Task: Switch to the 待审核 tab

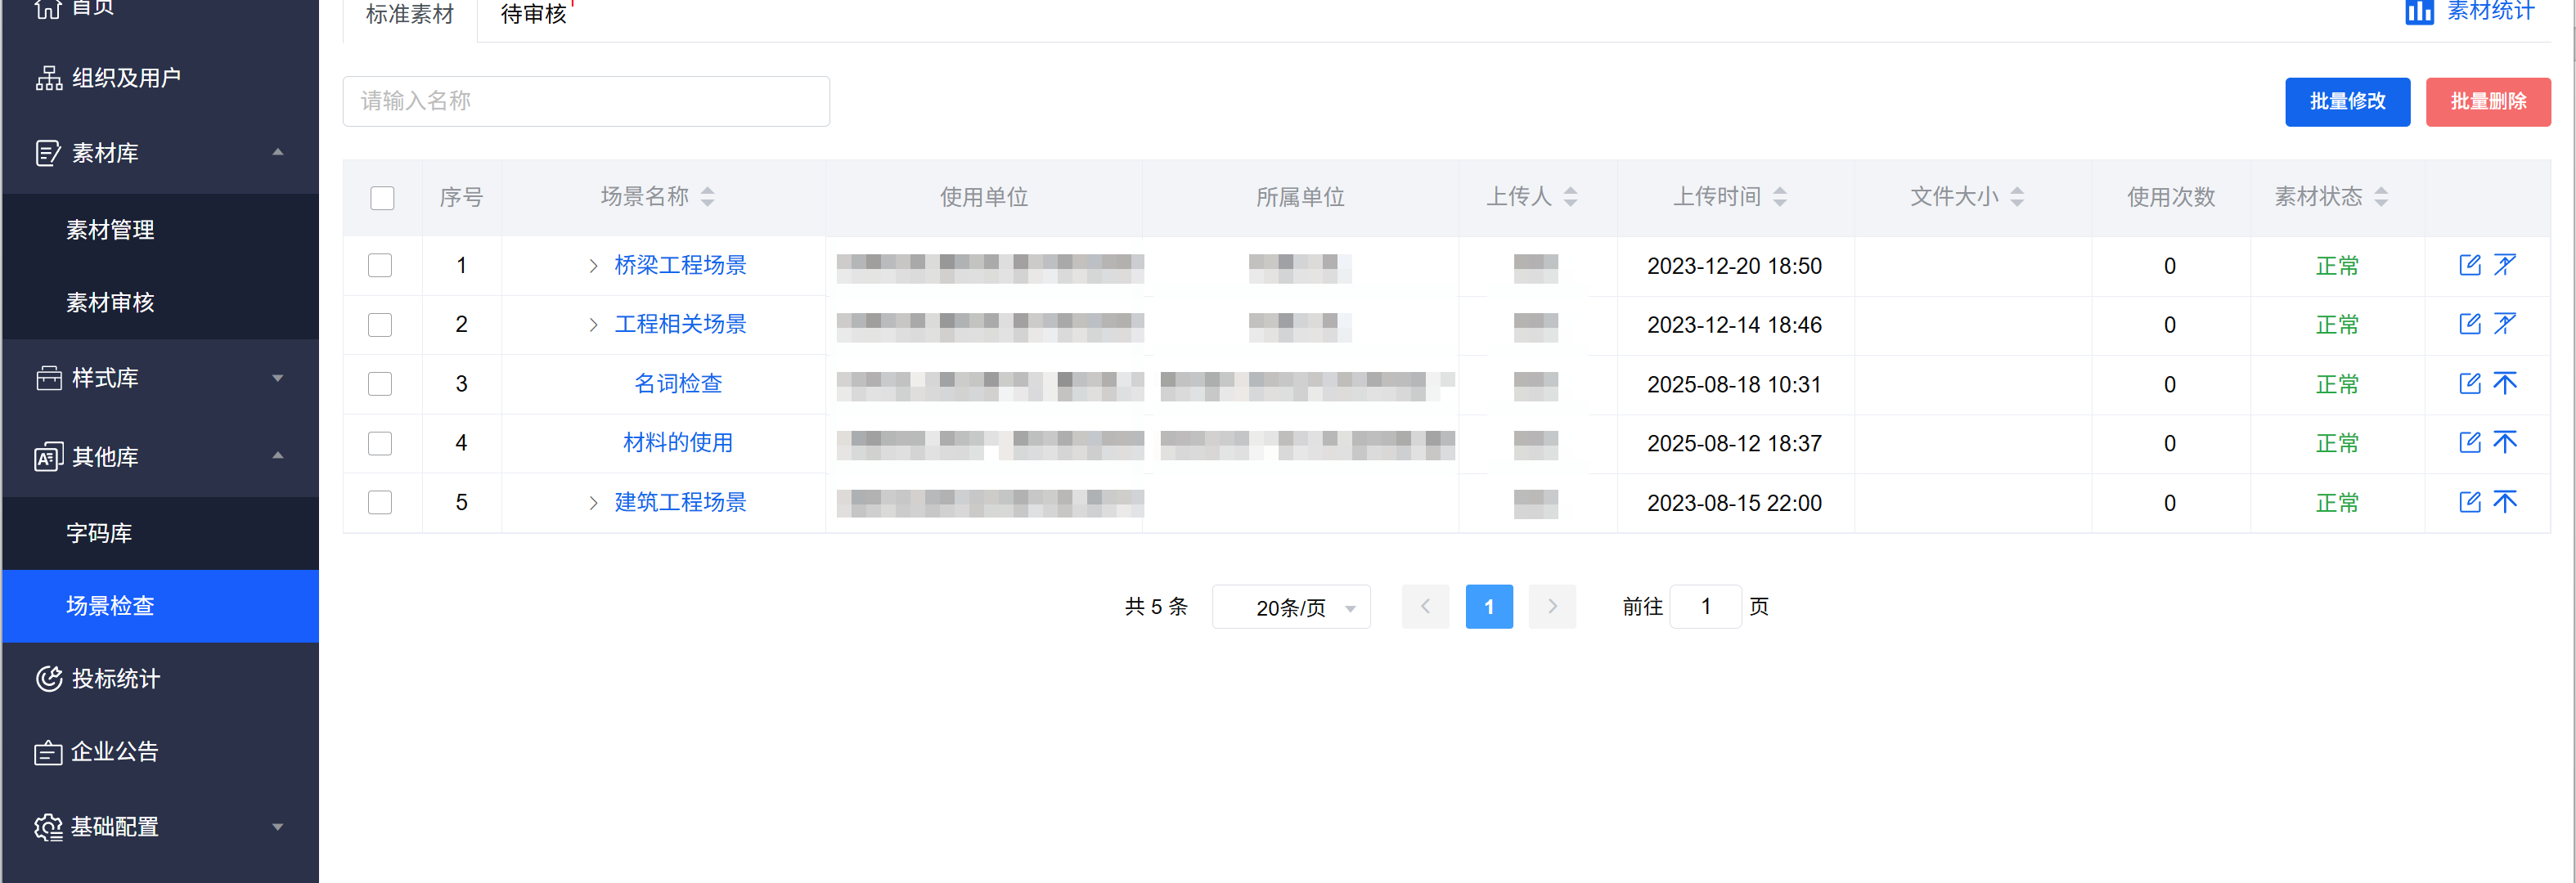Action: [533, 15]
